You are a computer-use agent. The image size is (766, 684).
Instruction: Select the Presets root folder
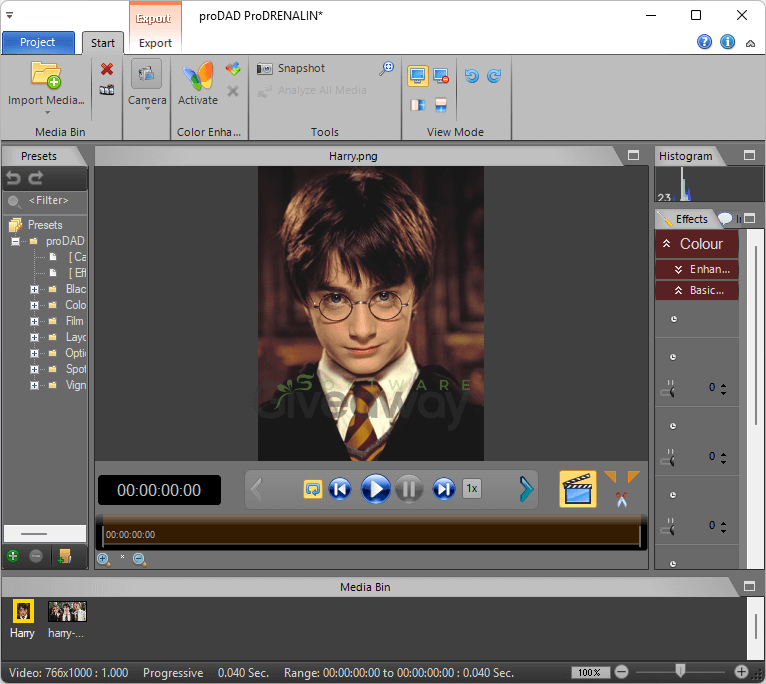coord(36,225)
